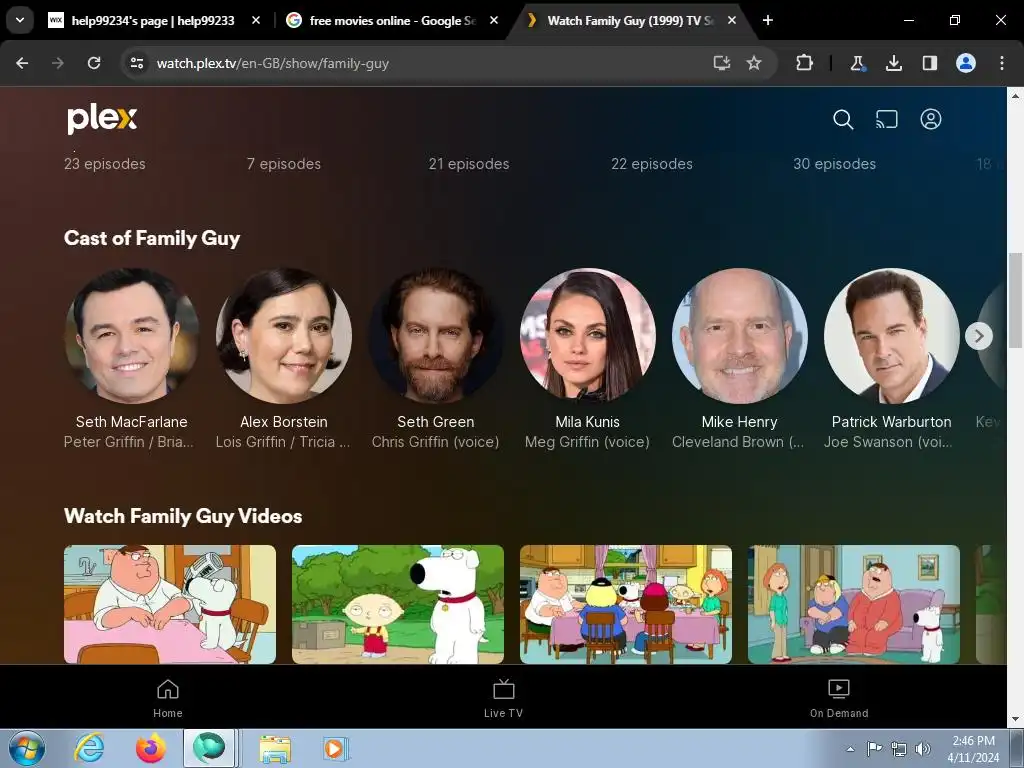Show hidden tray icons arrow
This screenshot has width=1024, height=768.
[850, 749]
